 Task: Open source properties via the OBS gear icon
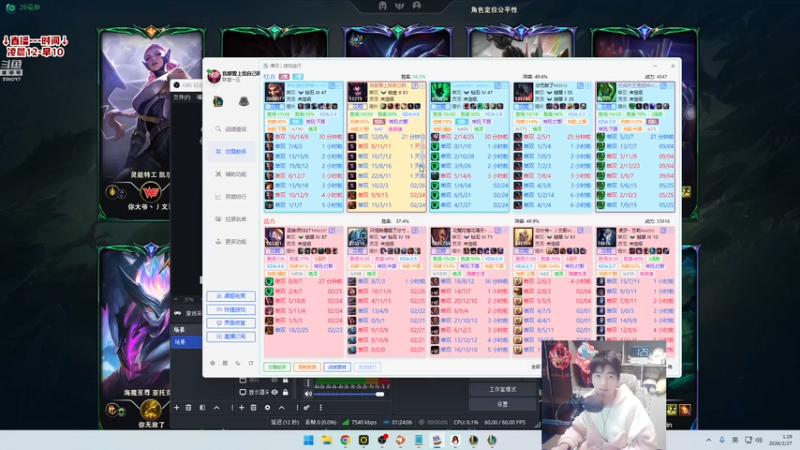267,408
